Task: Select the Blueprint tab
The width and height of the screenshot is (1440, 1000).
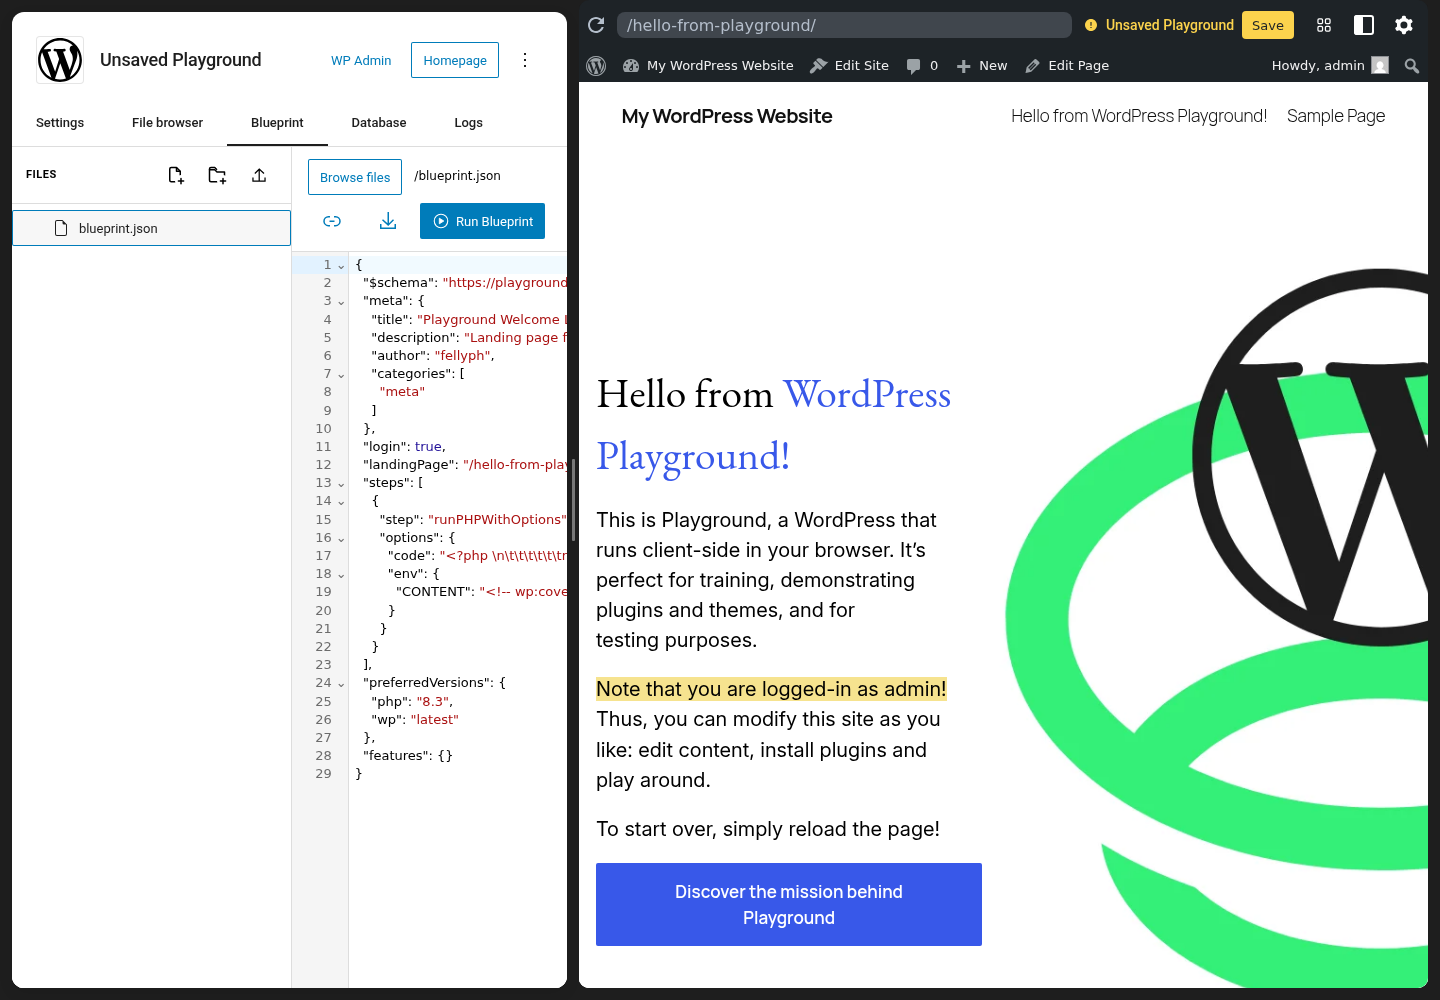Action: [277, 123]
